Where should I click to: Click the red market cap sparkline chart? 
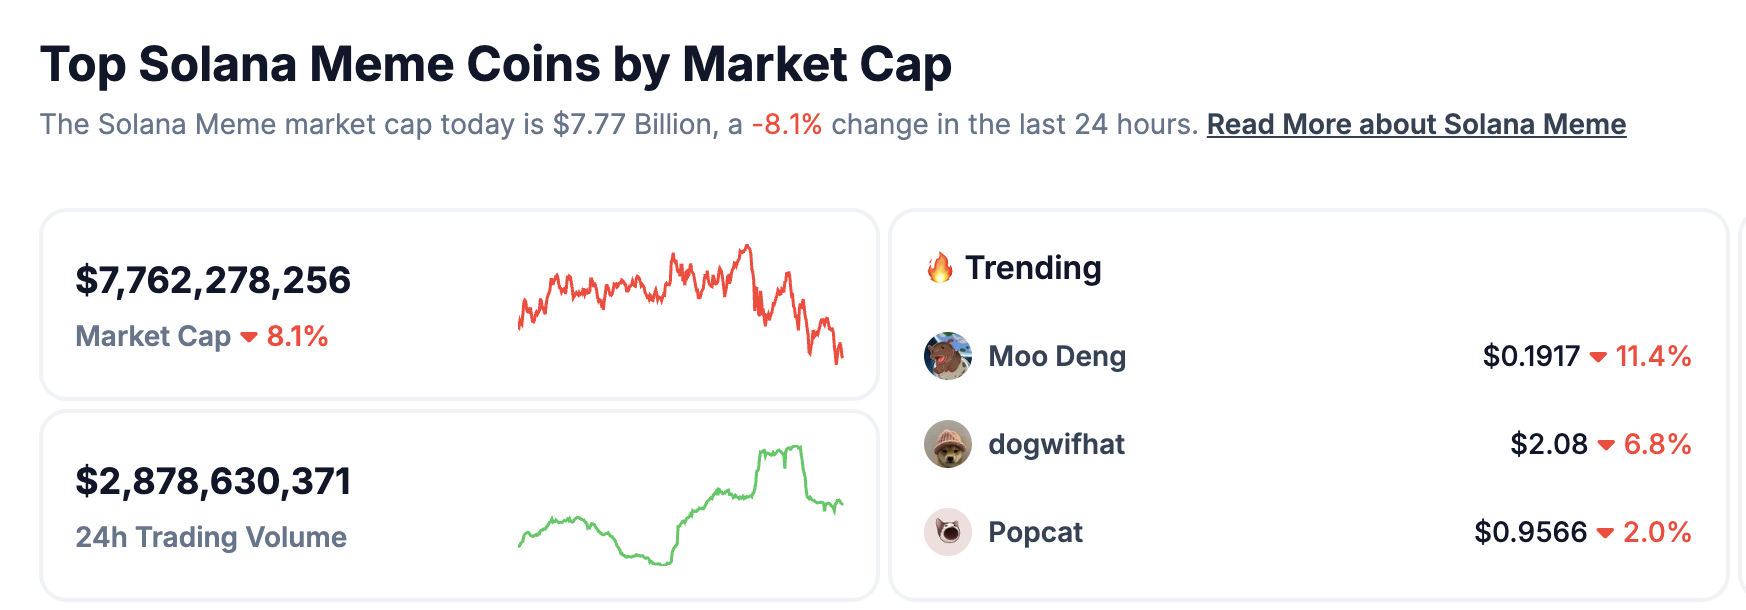680,302
